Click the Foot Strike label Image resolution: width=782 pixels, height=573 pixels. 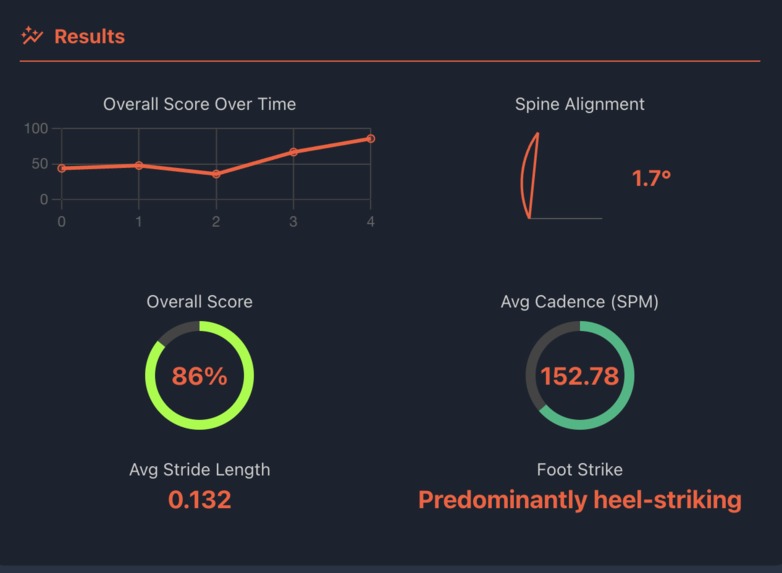(580, 470)
